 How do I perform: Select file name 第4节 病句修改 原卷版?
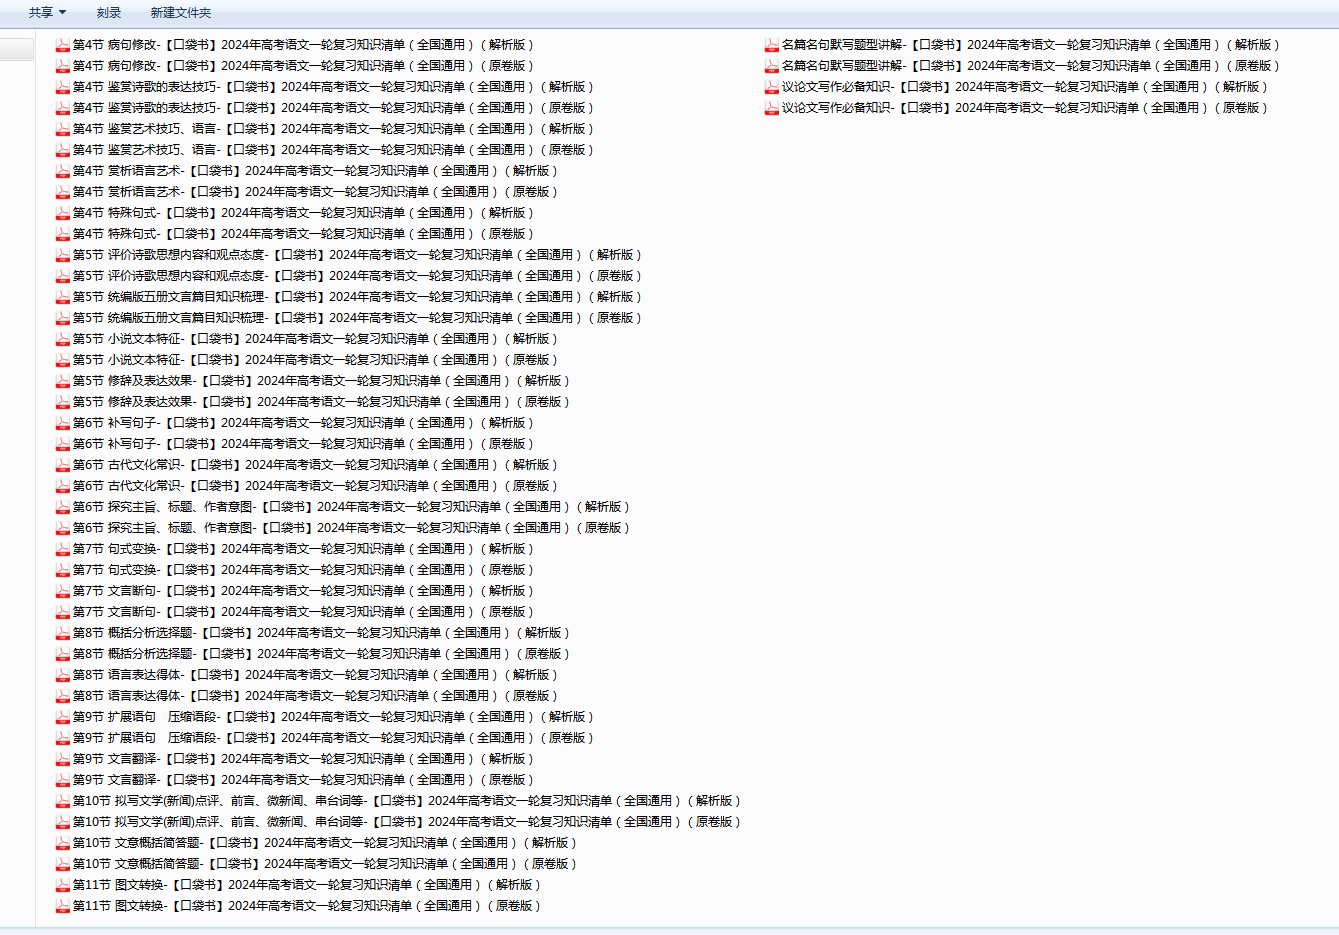click(303, 66)
